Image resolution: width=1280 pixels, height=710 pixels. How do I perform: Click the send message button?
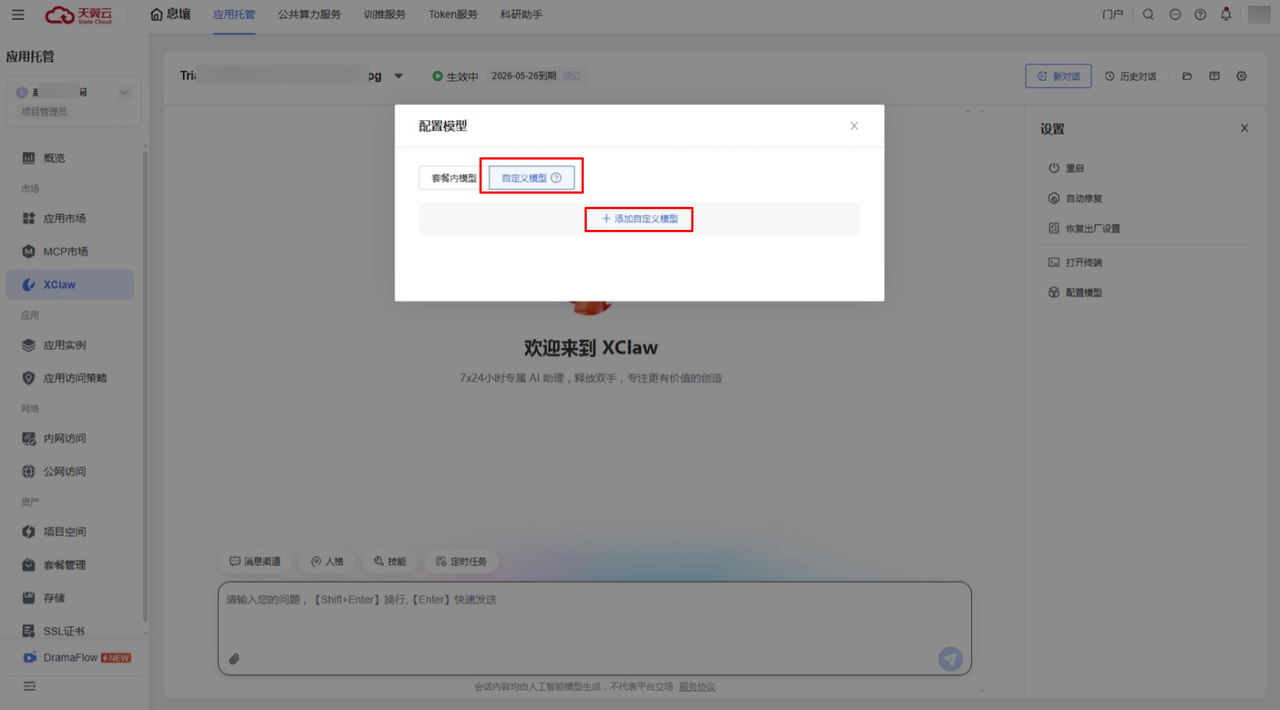pos(950,658)
